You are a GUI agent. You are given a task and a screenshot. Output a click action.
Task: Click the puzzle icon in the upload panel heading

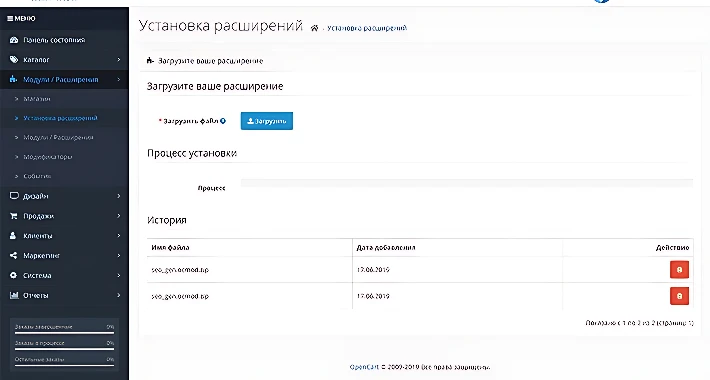tap(150, 60)
